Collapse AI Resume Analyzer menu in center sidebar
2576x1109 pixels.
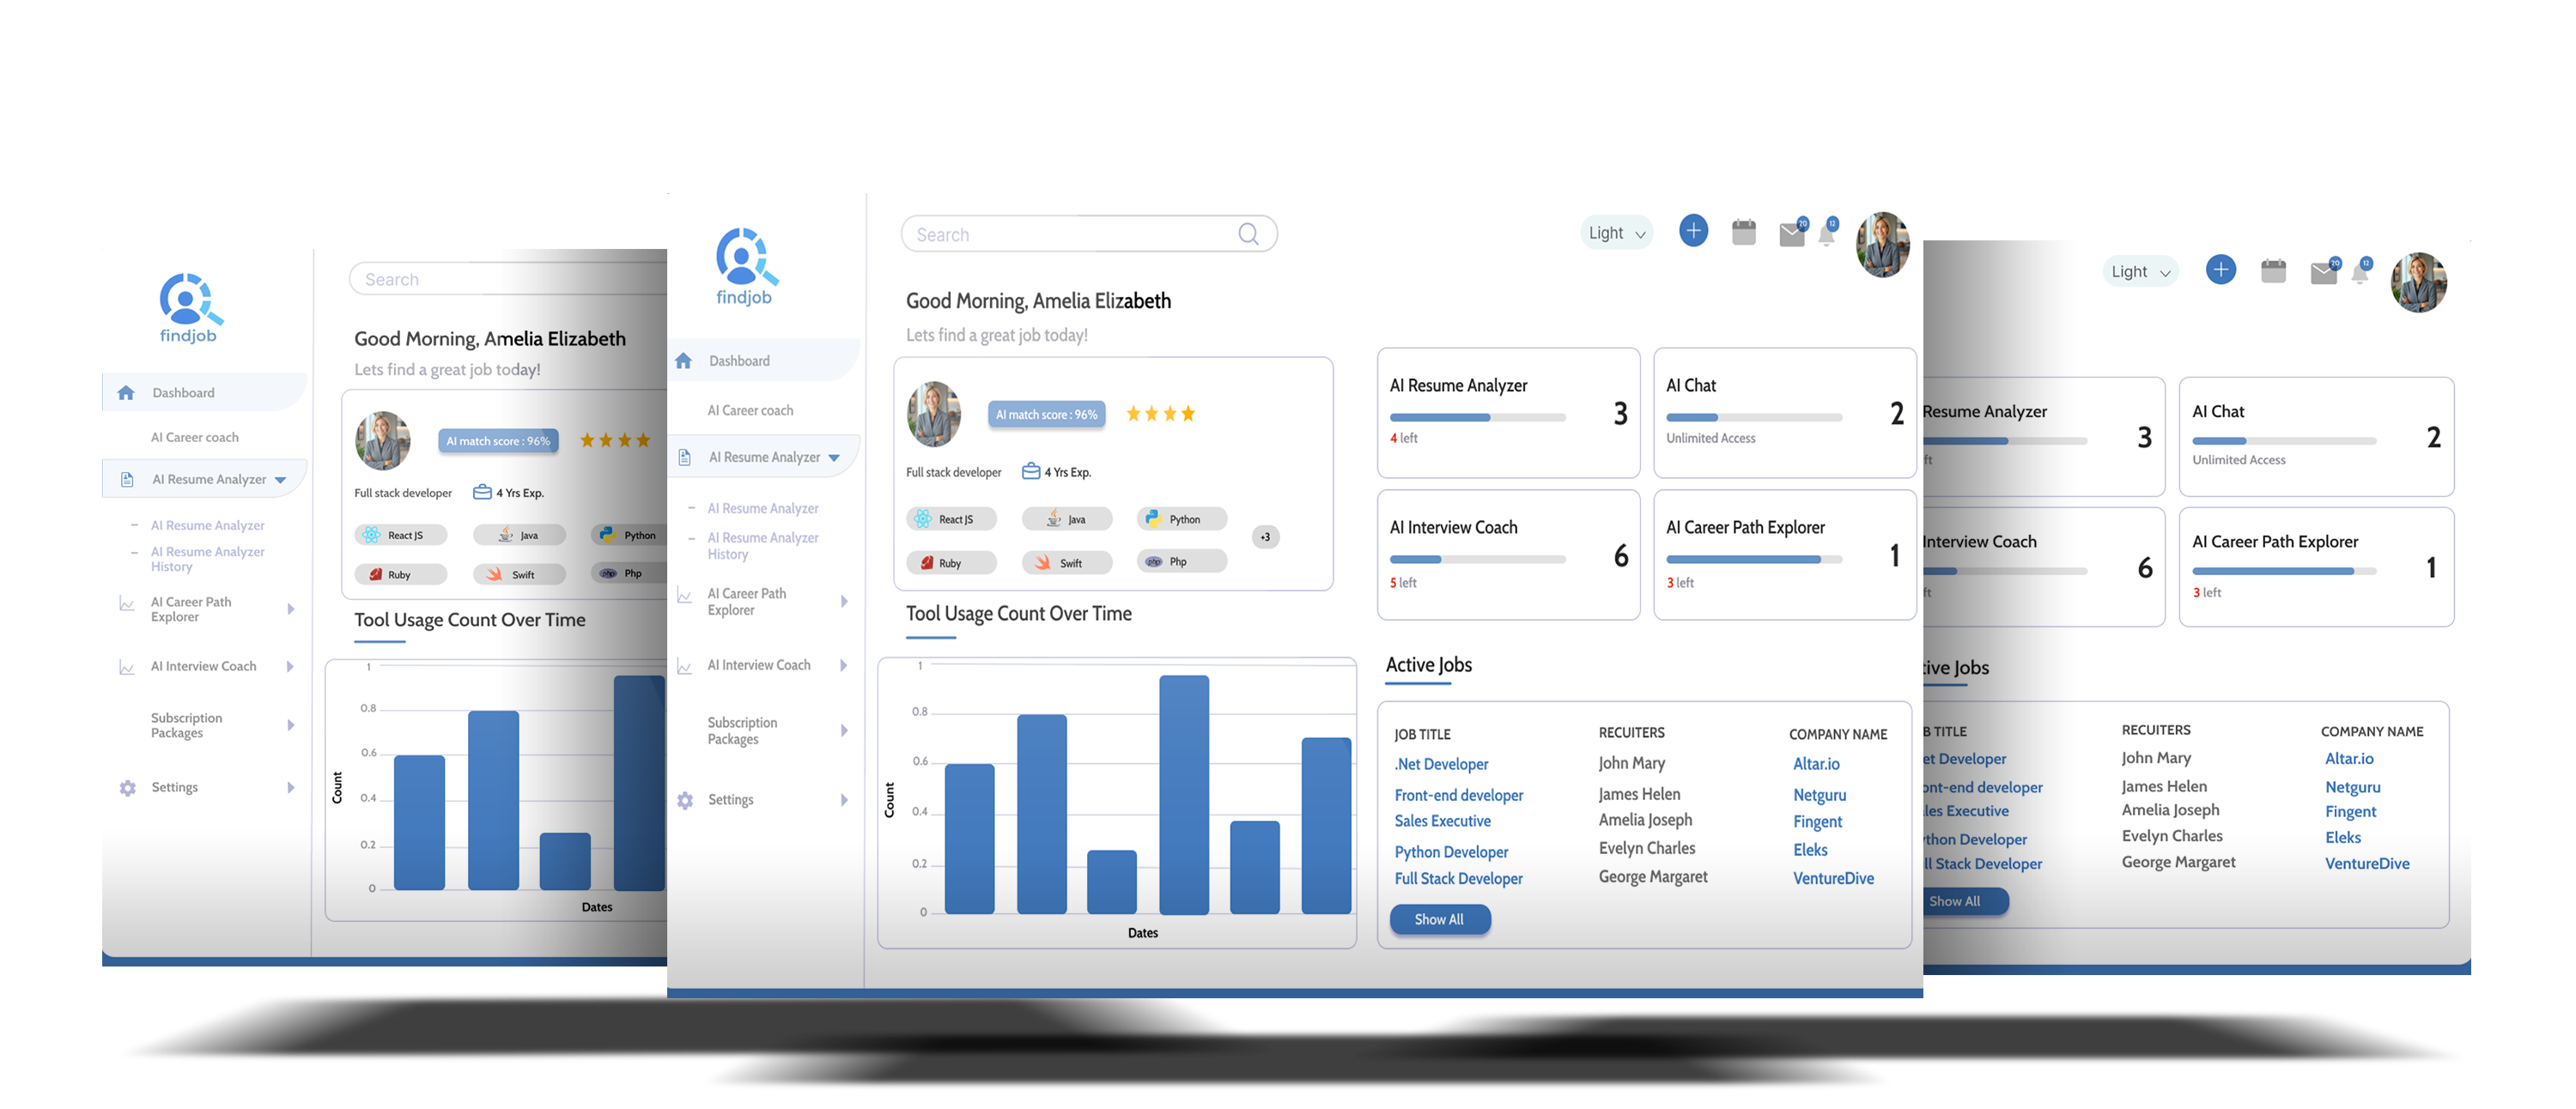[834, 457]
